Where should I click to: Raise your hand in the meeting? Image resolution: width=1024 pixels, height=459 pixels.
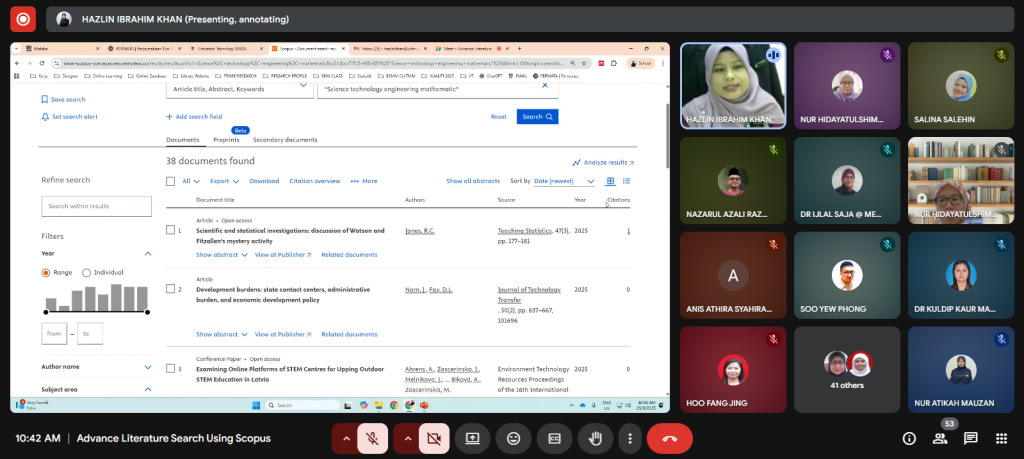click(595, 438)
